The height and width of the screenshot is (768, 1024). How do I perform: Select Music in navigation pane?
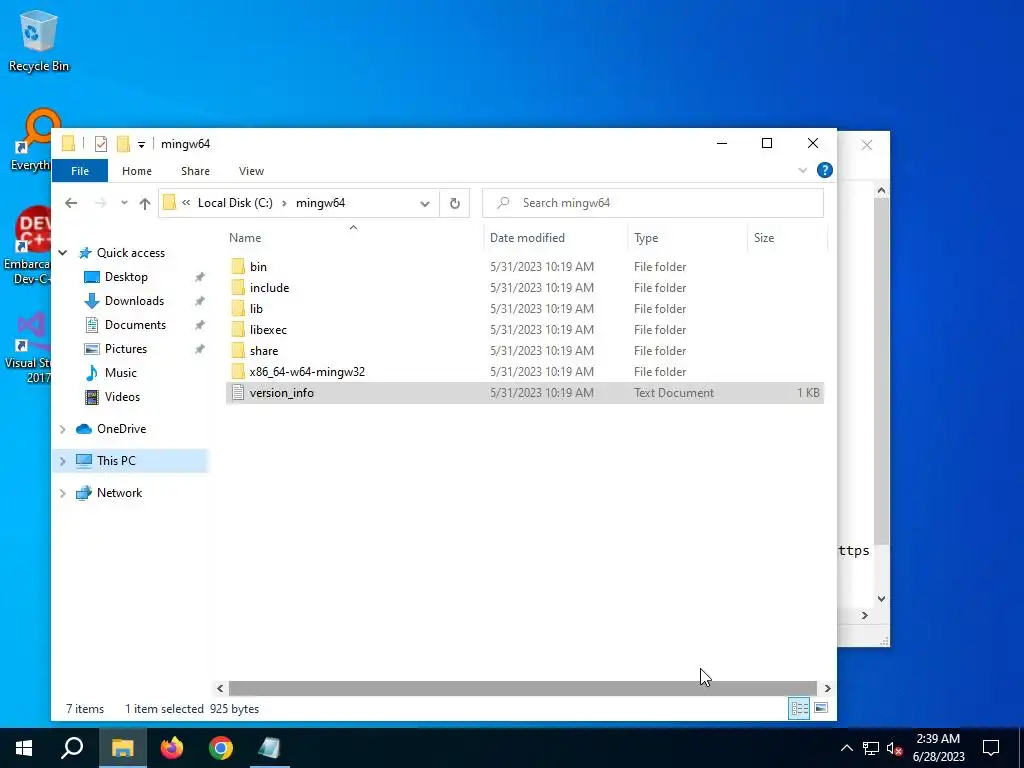point(120,373)
